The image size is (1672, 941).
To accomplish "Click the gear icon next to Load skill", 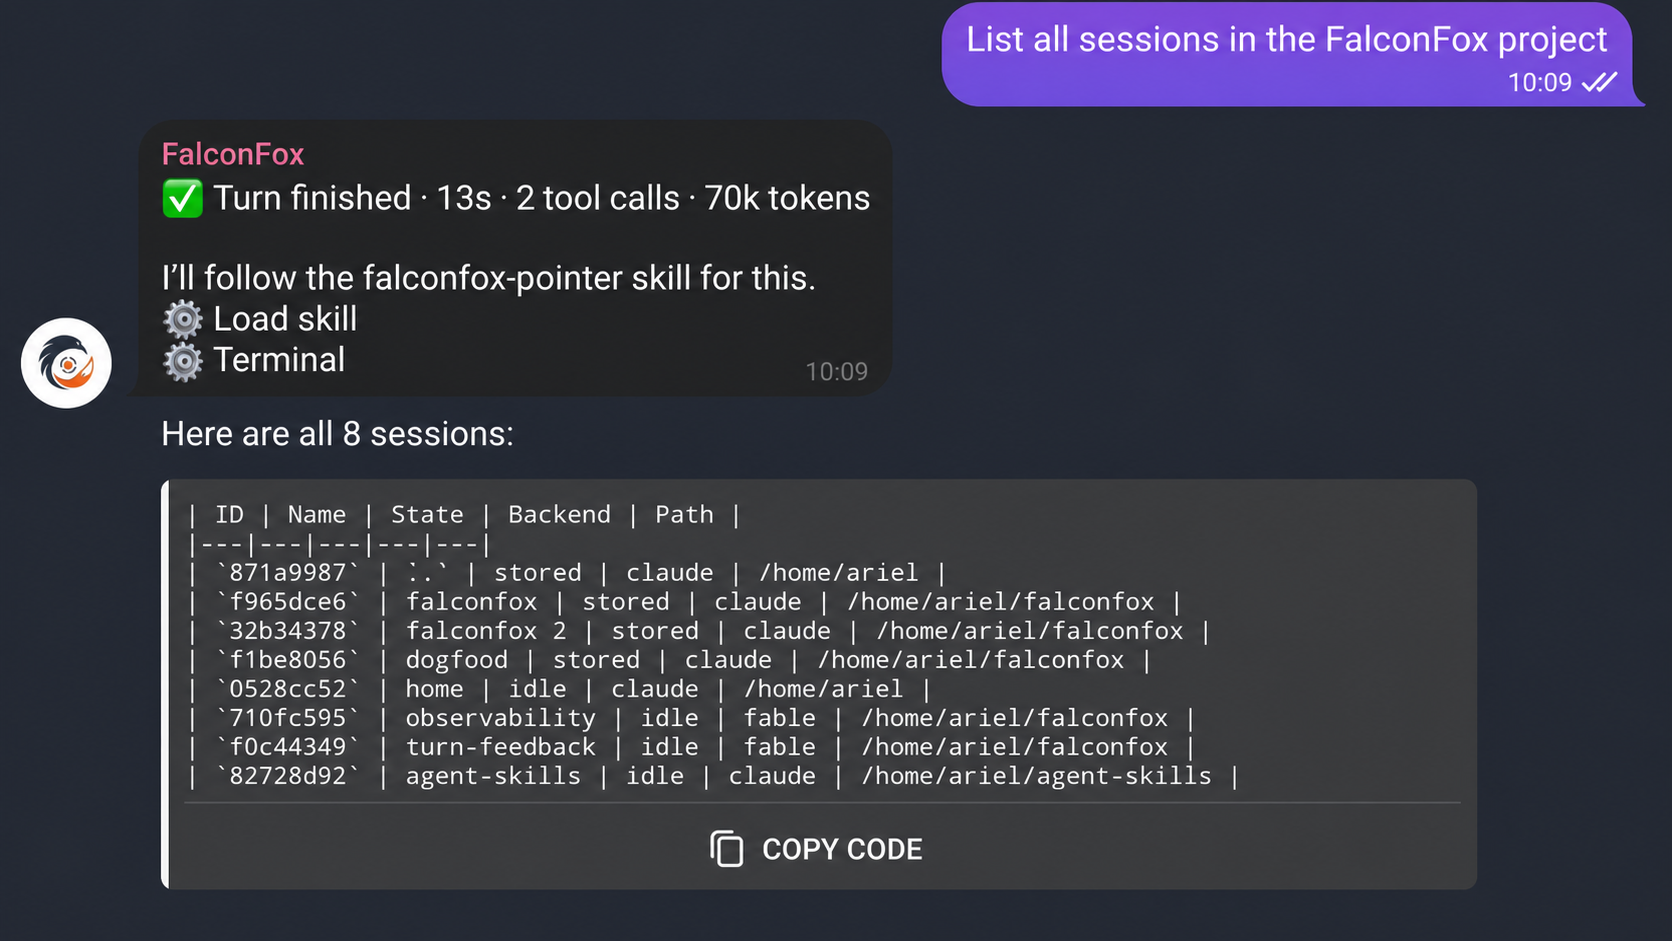I will (x=183, y=319).
